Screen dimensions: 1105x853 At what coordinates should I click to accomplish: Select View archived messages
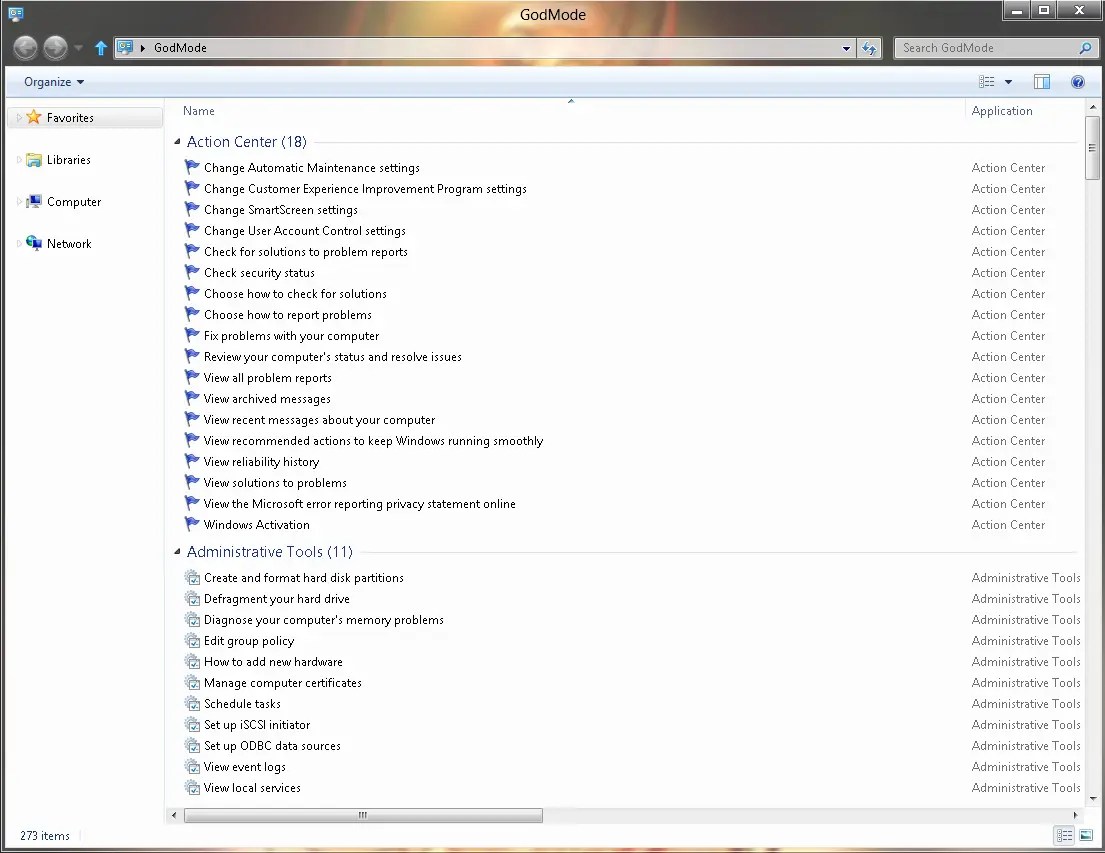click(x=267, y=398)
